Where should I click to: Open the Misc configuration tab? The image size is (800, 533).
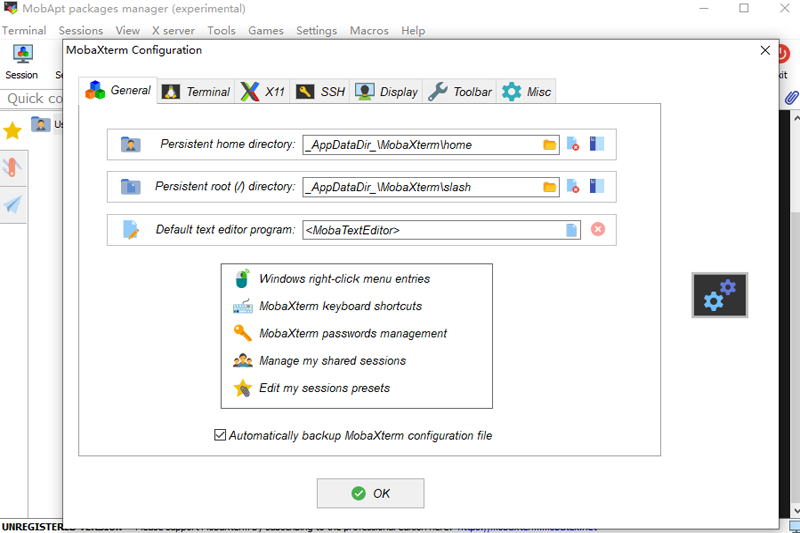[526, 92]
